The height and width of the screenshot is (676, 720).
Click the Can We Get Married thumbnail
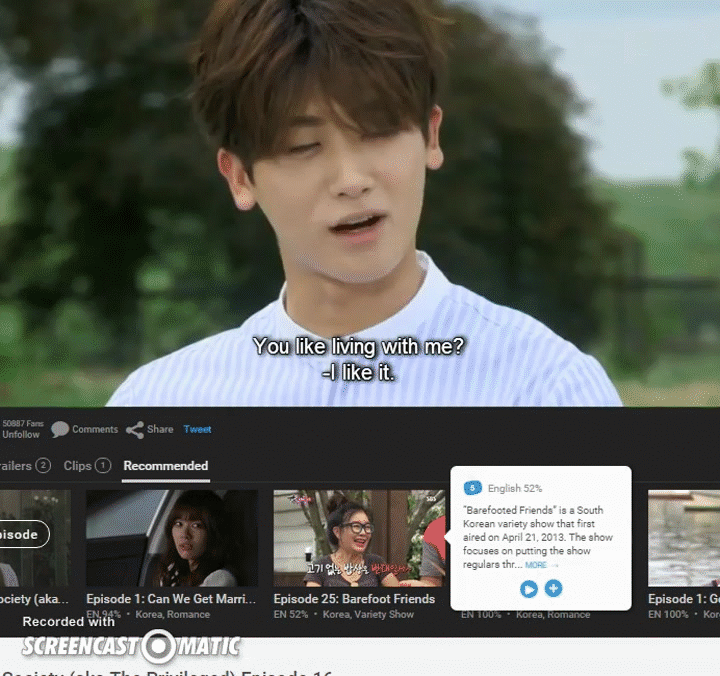(172, 538)
